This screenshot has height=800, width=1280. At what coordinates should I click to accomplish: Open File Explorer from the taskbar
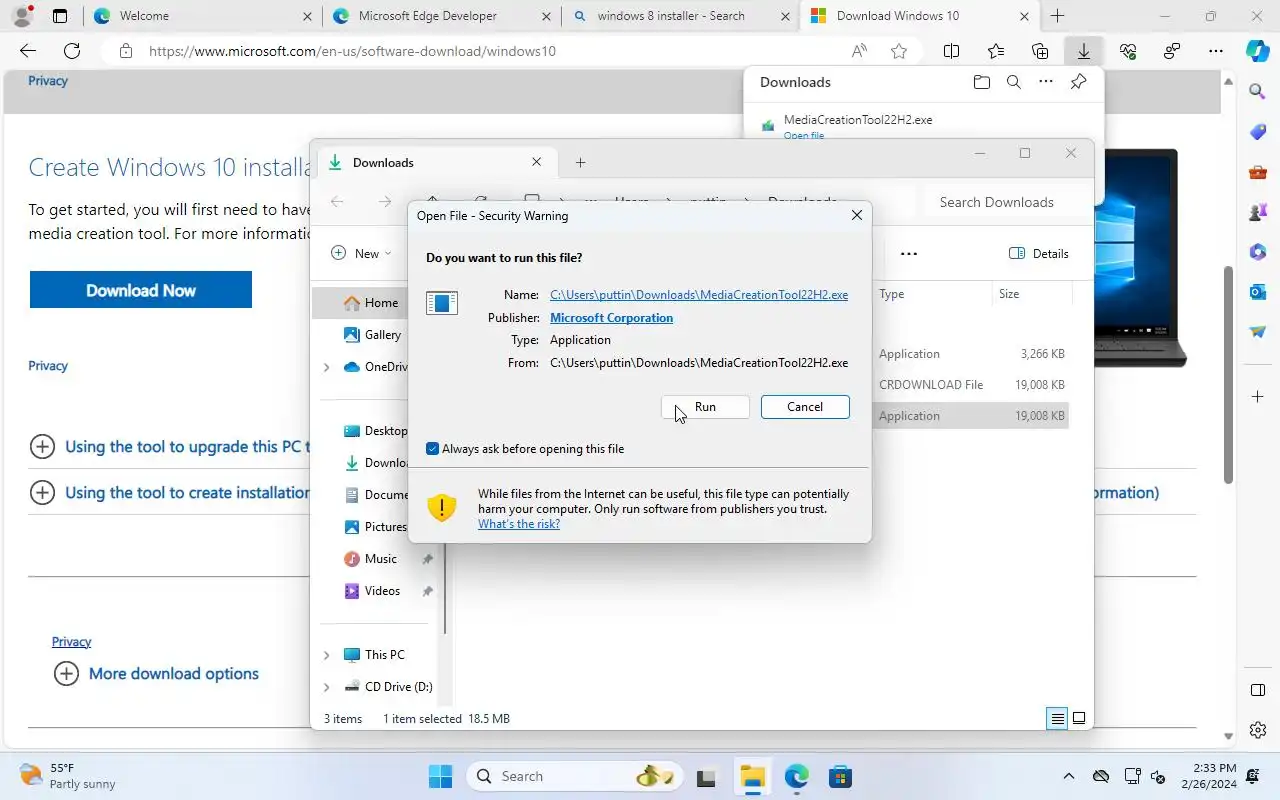click(752, 776)
